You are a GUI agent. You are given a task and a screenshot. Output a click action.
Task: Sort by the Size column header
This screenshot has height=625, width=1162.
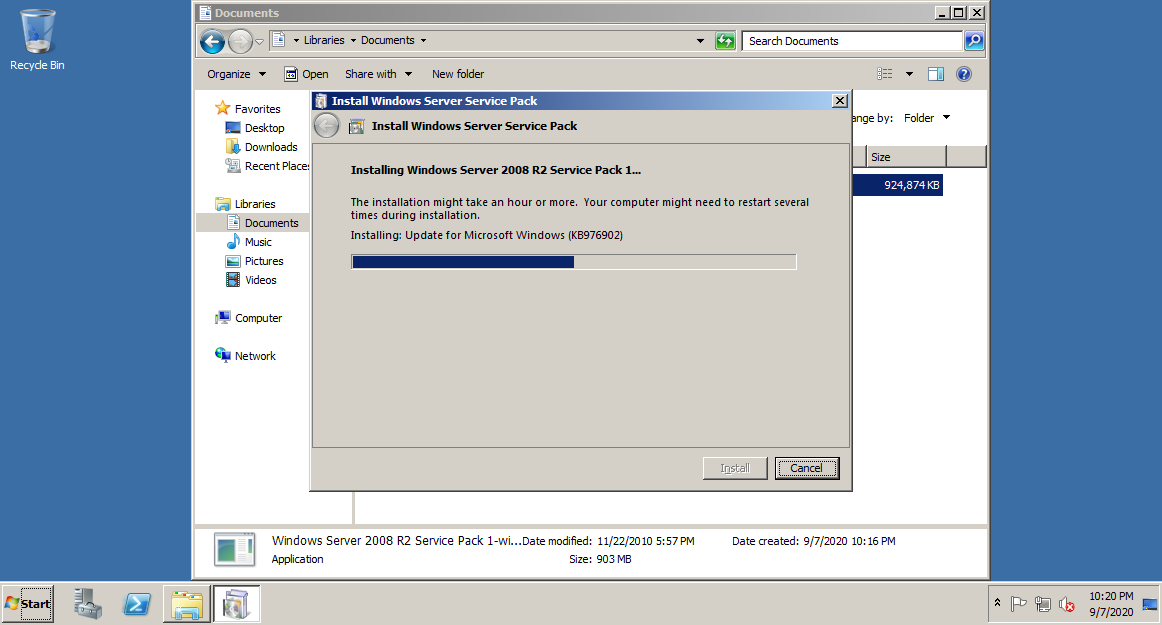(x=906, y=157)
